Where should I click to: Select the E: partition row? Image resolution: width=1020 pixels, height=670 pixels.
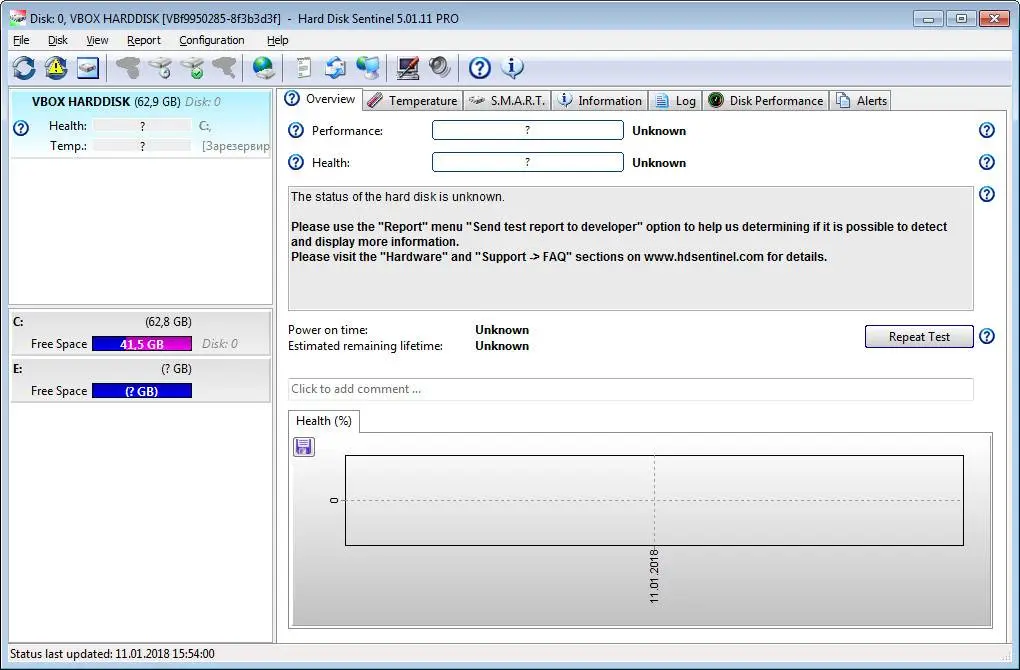point(141,381)
